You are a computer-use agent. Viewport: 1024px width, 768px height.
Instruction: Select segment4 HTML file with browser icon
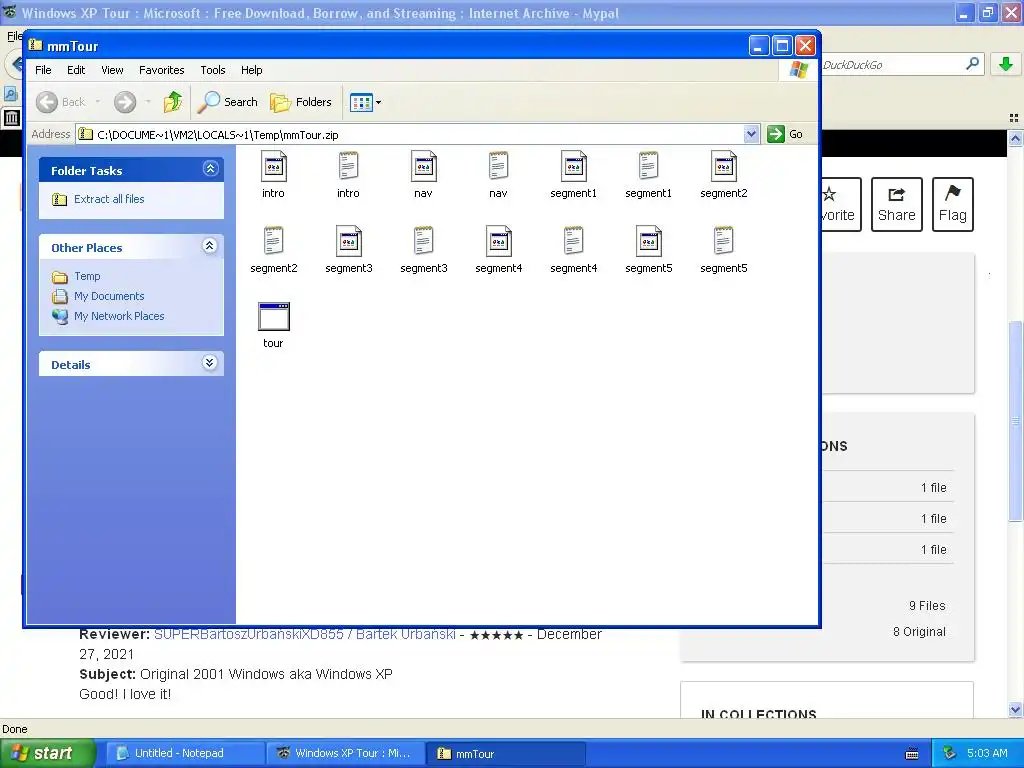498,242
